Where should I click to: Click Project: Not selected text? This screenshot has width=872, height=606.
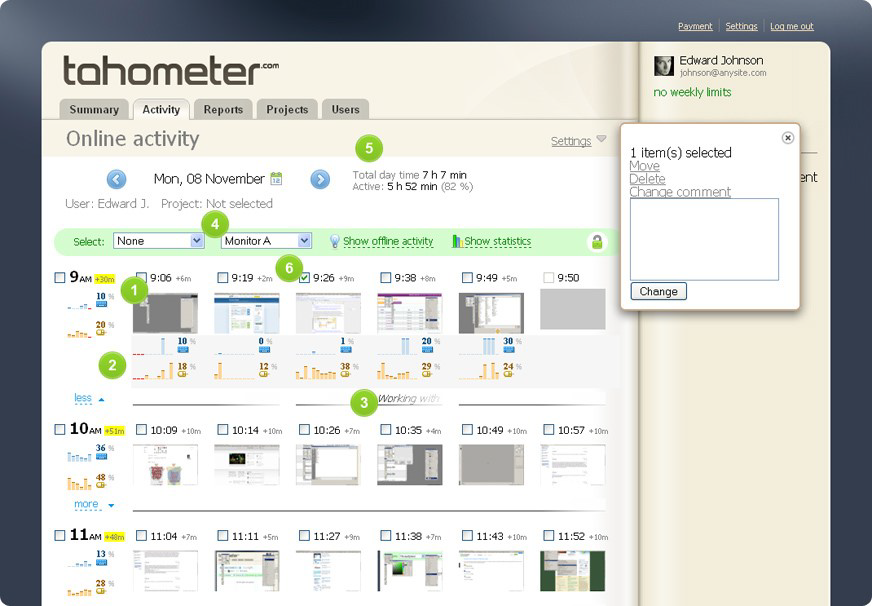[217, 203]
